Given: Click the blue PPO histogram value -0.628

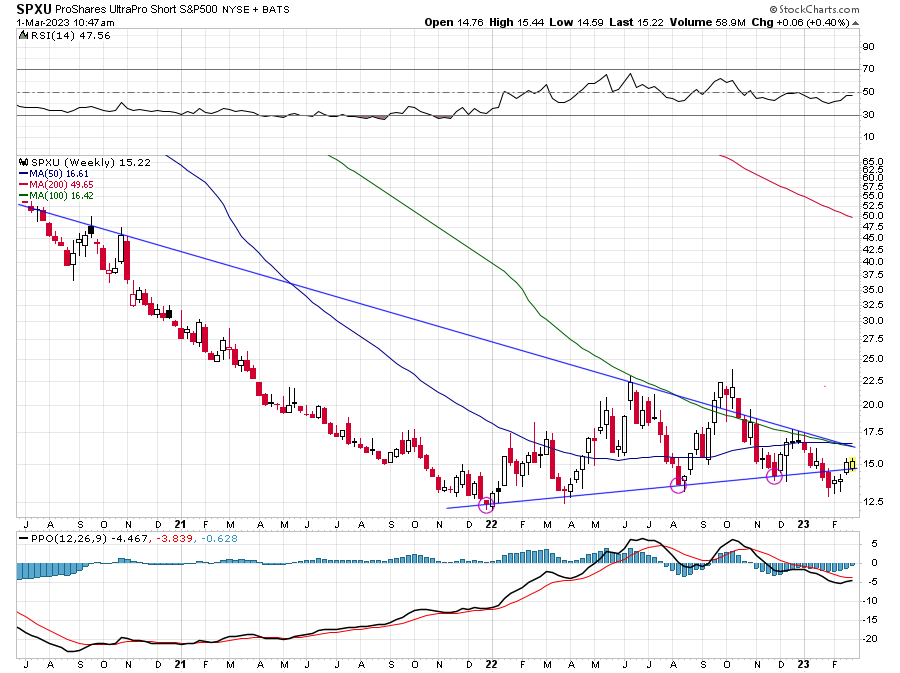Looking at the screenshot, I should click(217, 539).
